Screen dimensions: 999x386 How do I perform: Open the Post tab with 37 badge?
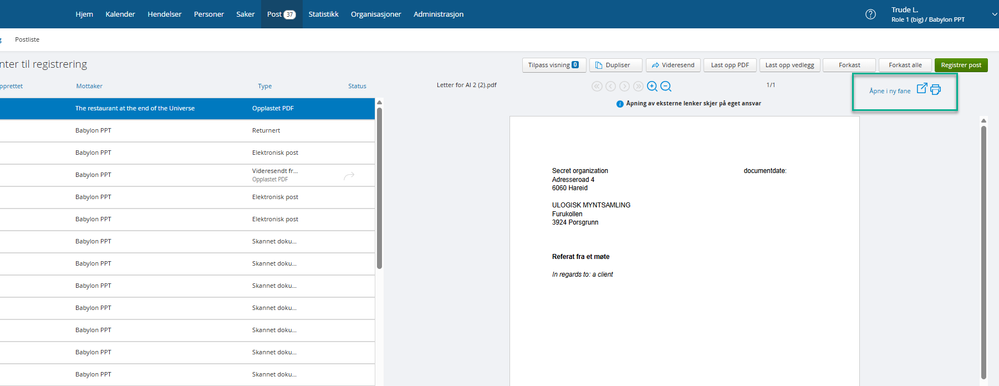point(282,14)
